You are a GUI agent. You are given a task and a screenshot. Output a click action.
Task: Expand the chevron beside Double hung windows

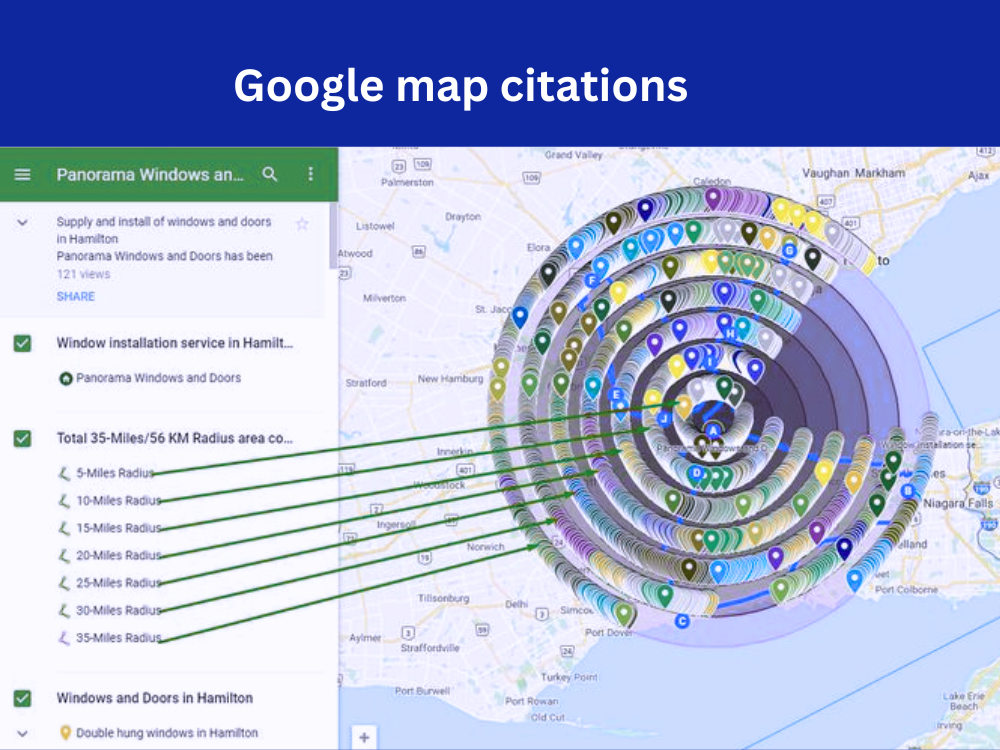[22, 733]
